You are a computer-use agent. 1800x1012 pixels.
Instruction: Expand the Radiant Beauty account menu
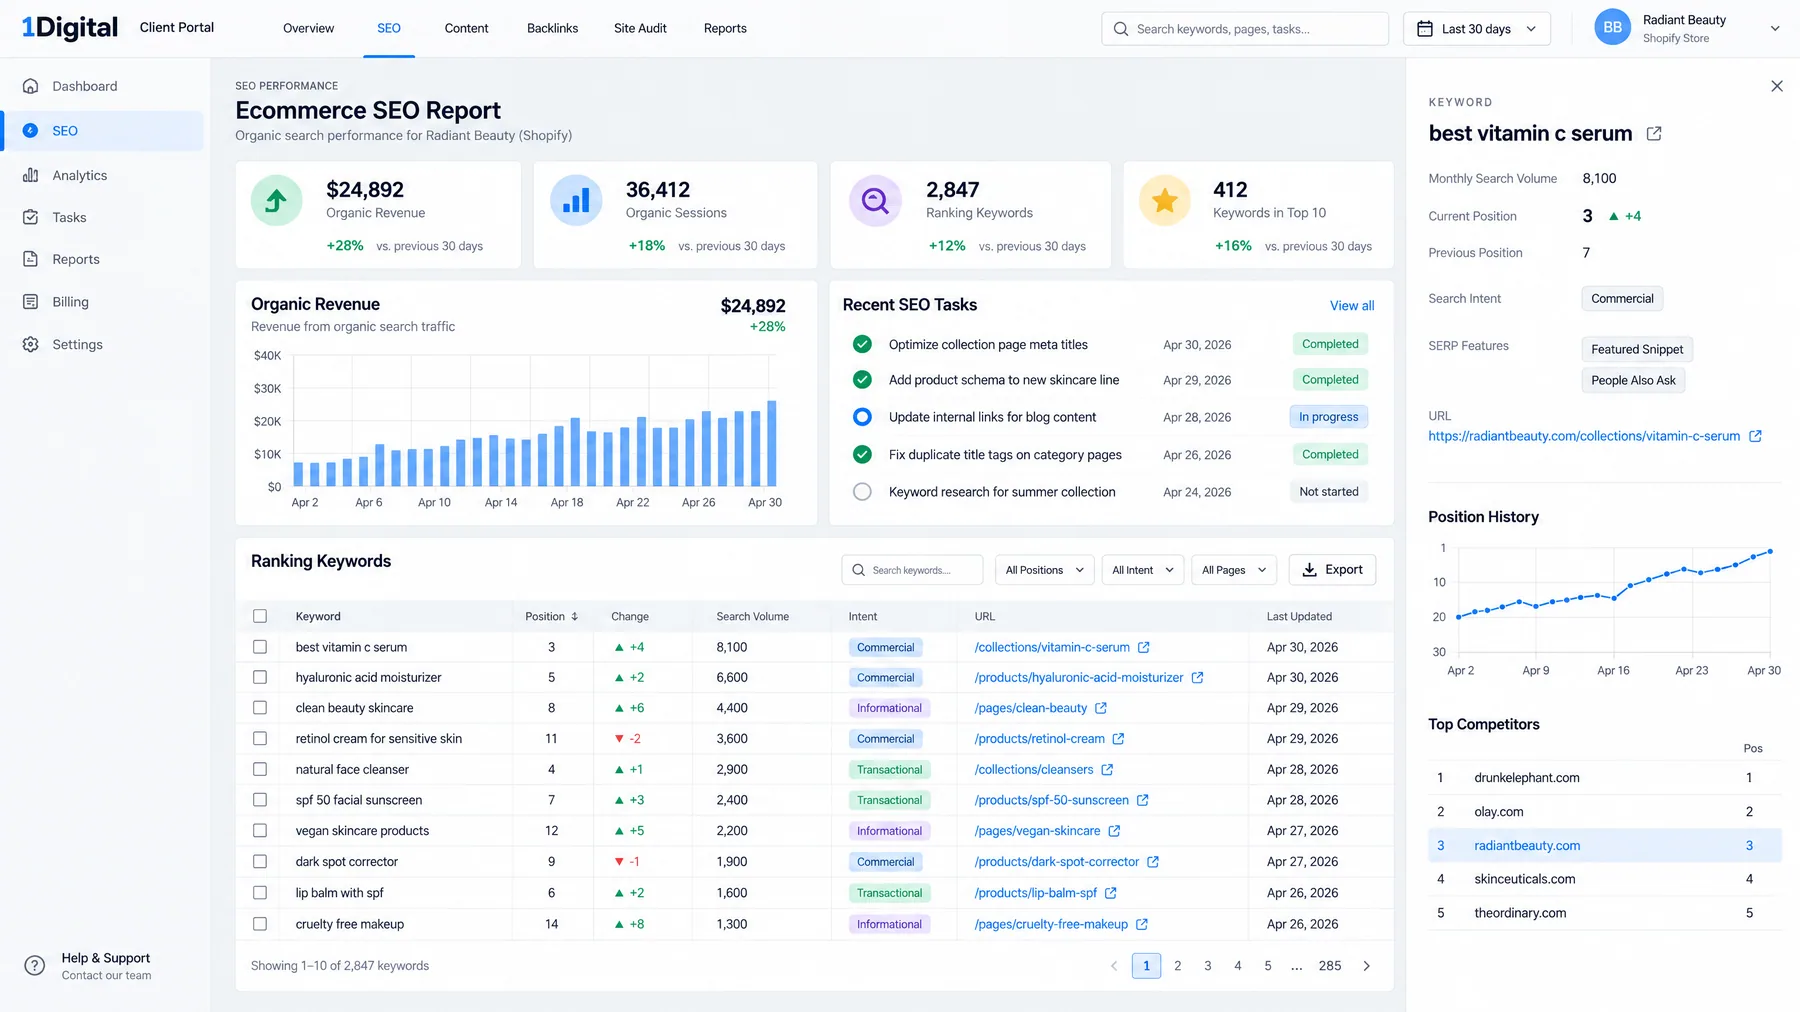pyautogui.click(x=1775, y=29)
